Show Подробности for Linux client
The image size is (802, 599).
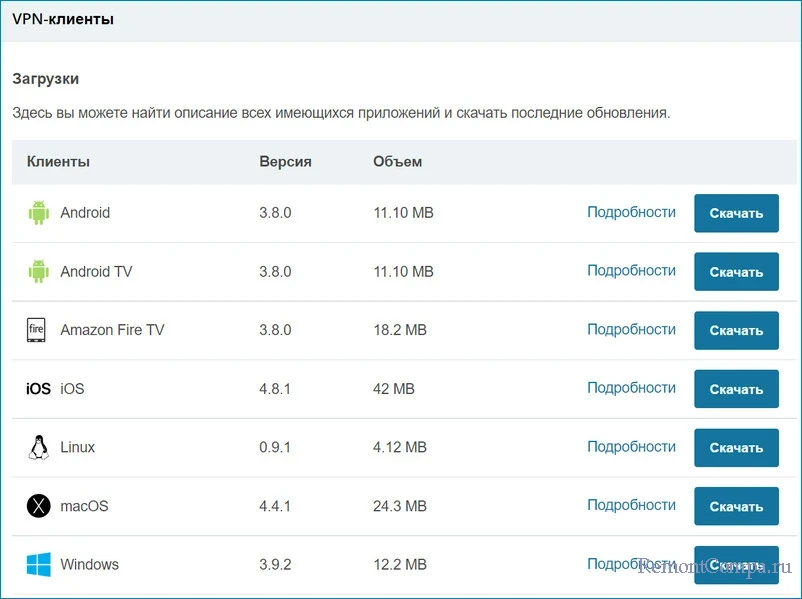click(631, 447)
